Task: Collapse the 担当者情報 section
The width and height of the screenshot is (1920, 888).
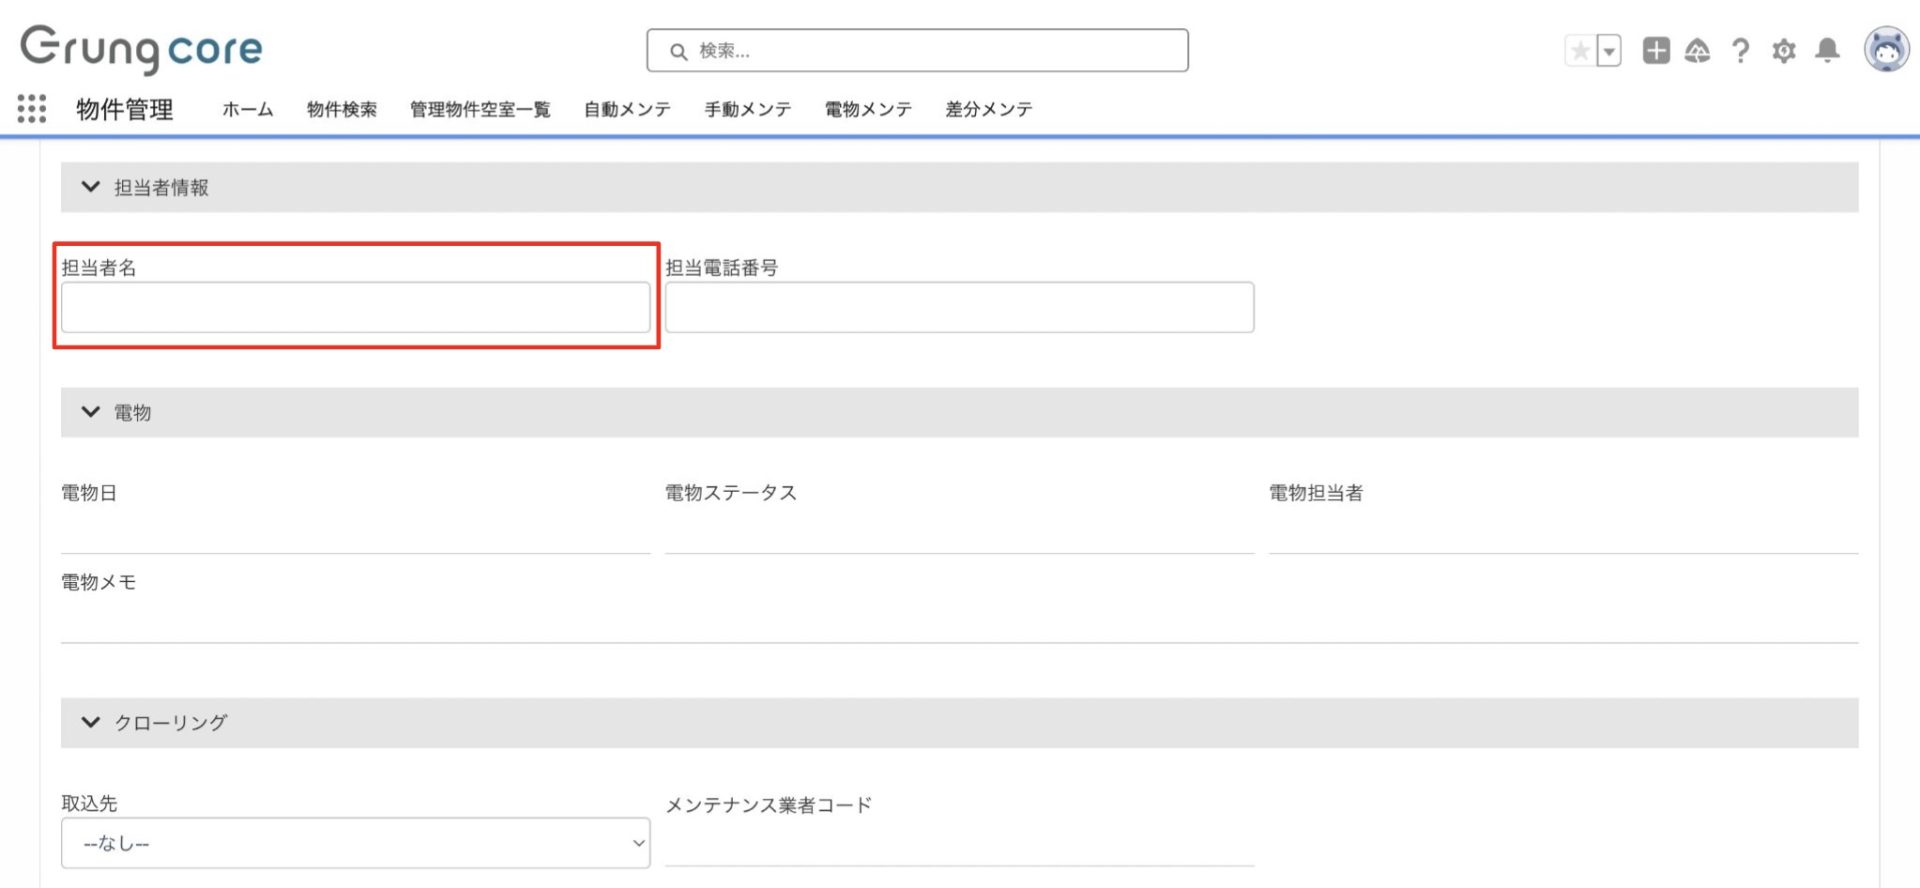Action: (91, 187)
